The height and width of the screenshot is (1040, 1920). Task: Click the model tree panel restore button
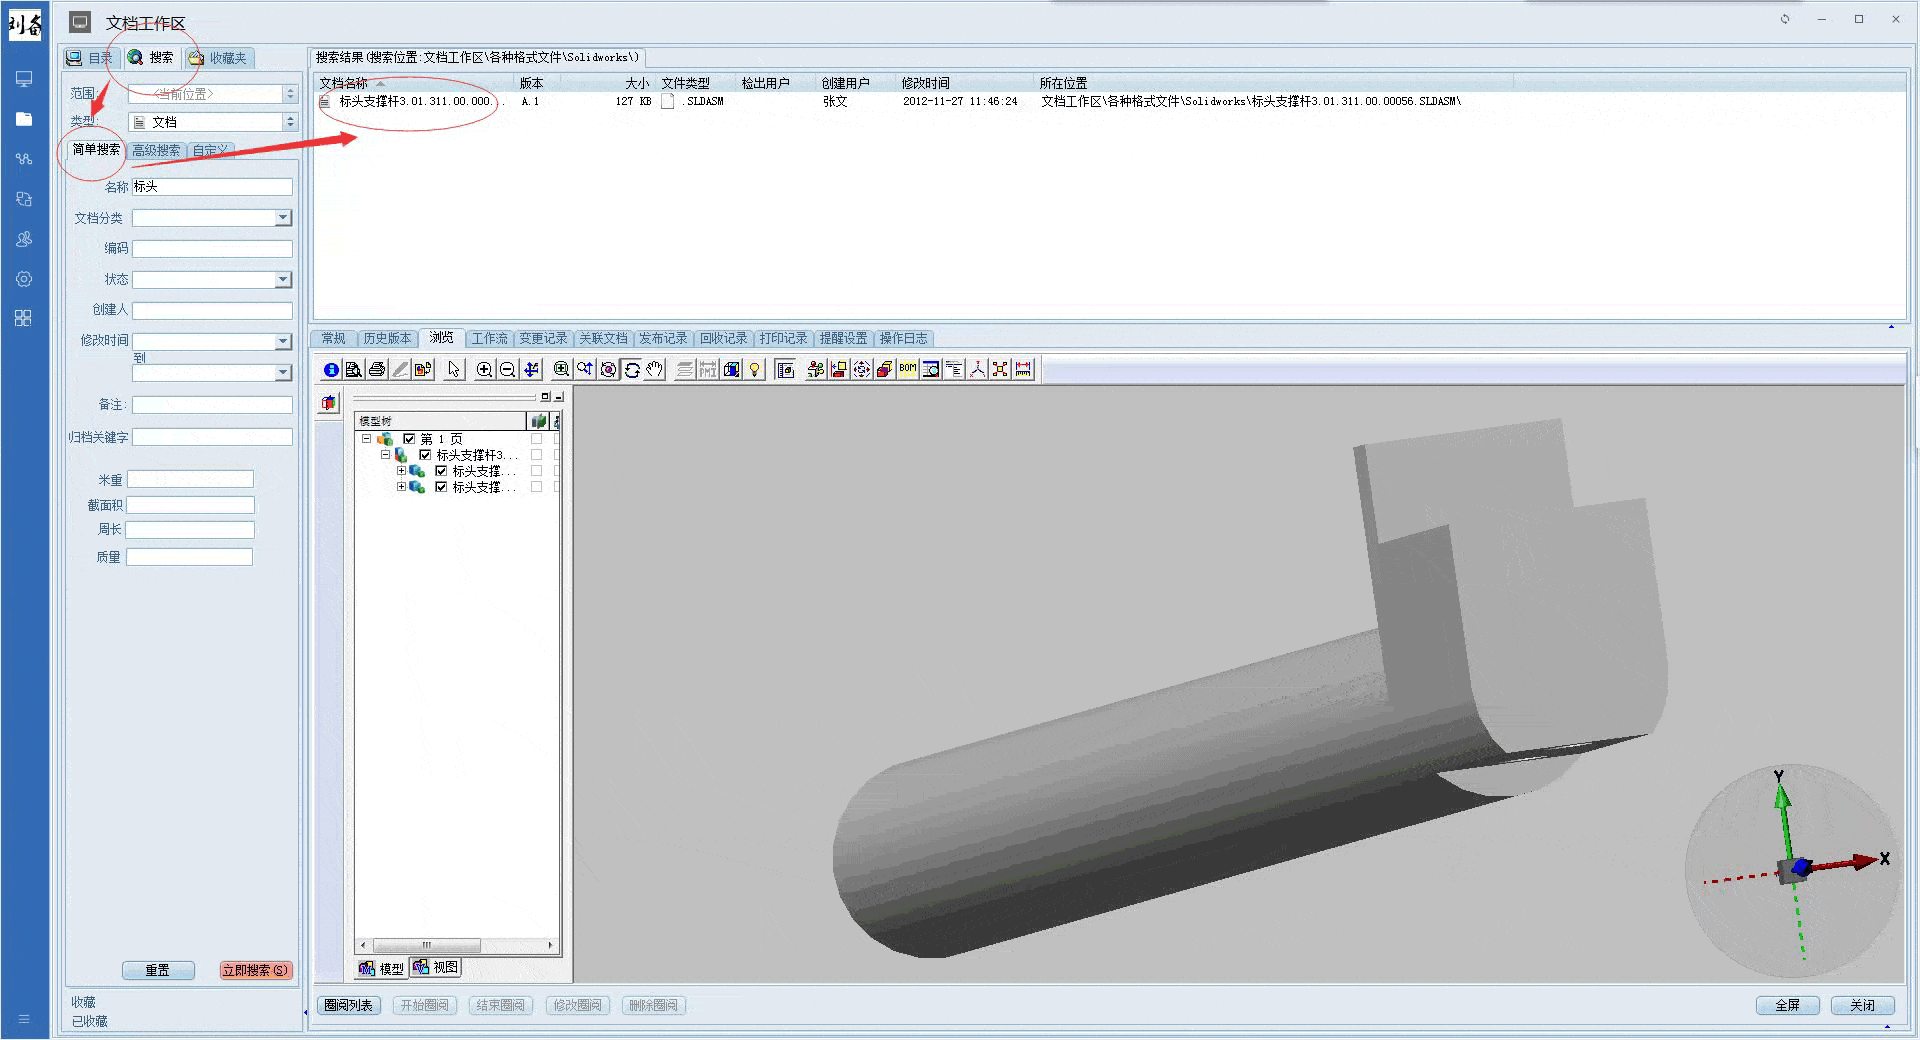point(545,397)
